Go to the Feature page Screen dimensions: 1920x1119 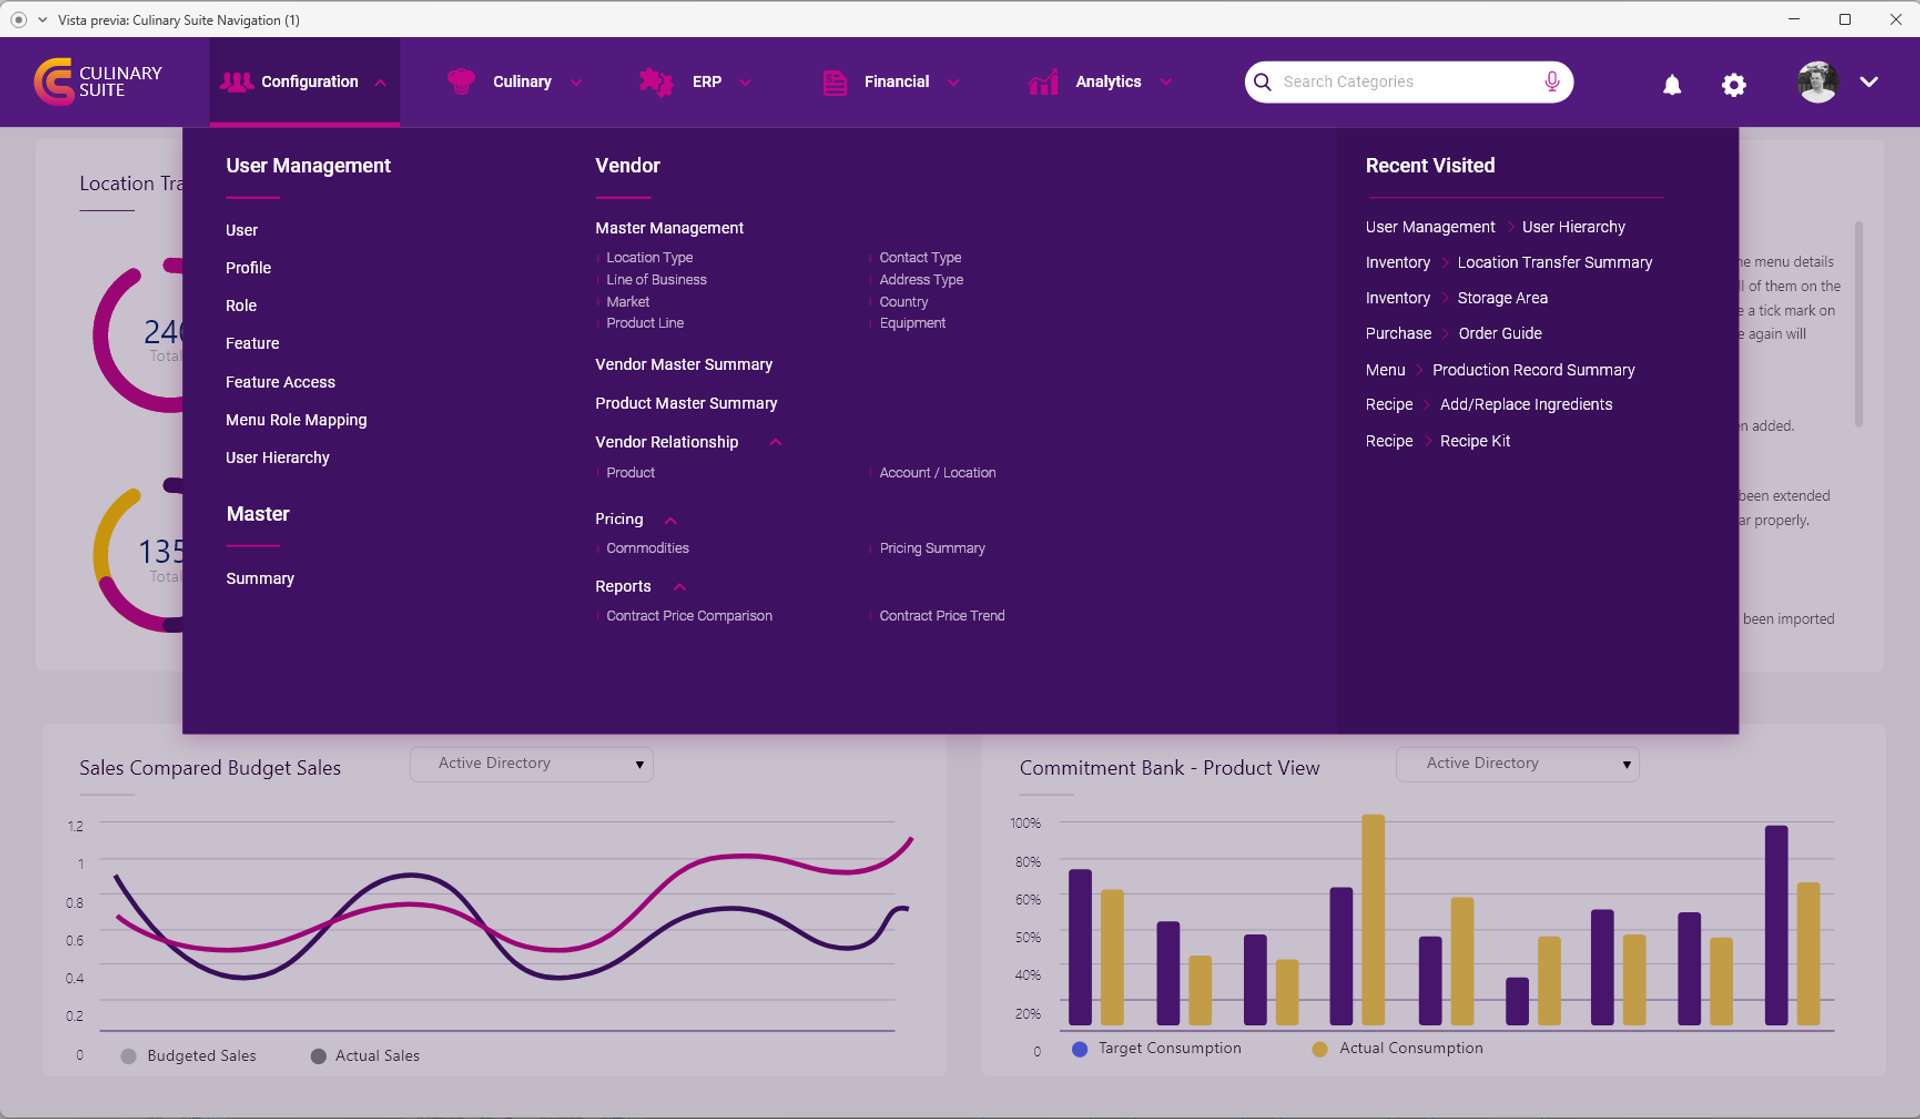pyautogui.click(x=252, y=344)
